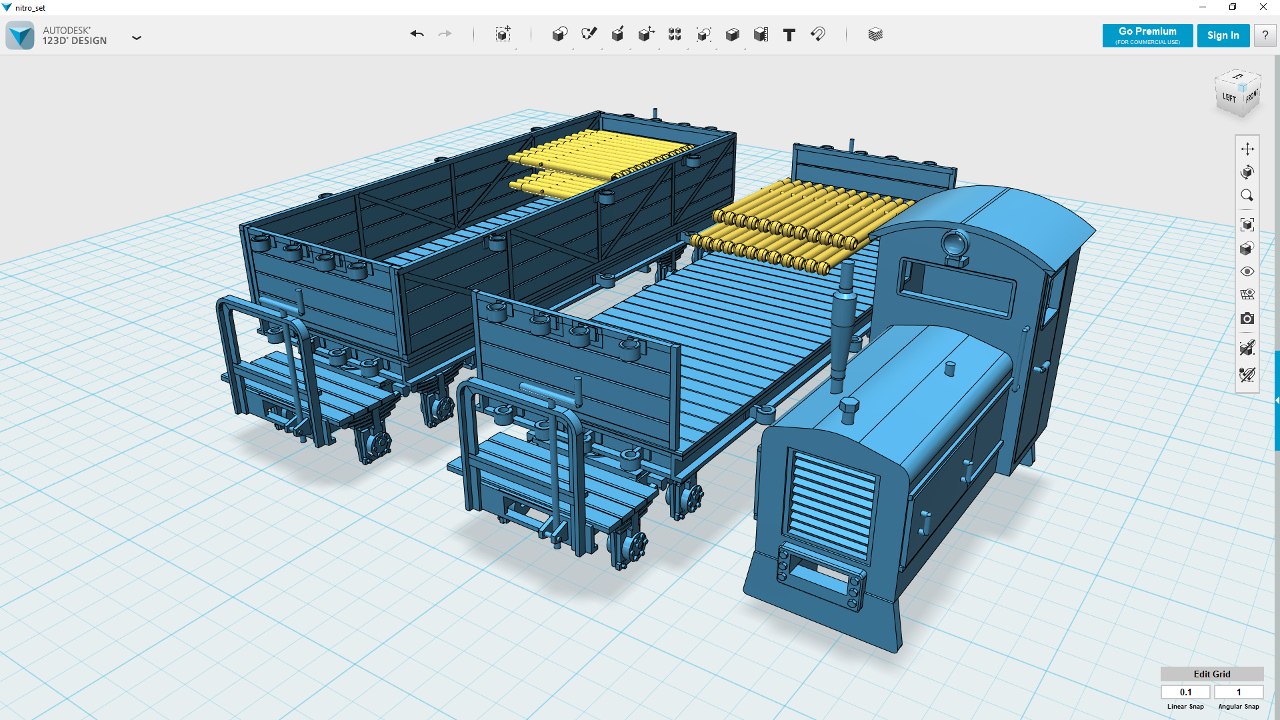
Task: Select the Text tool
Action: [x=789, y=34]
